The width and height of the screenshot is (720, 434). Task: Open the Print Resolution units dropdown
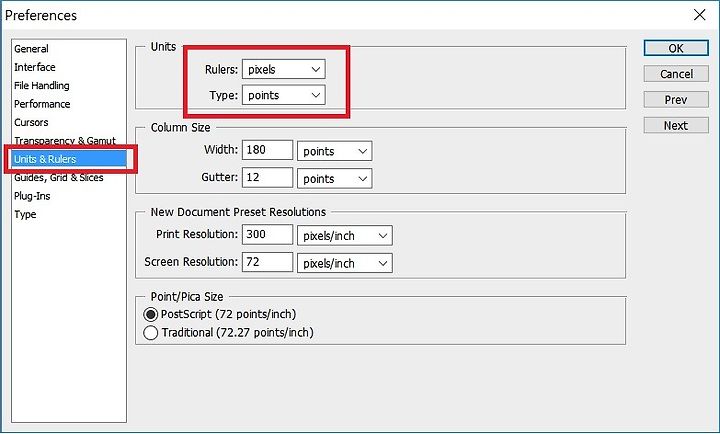[345, 236]
